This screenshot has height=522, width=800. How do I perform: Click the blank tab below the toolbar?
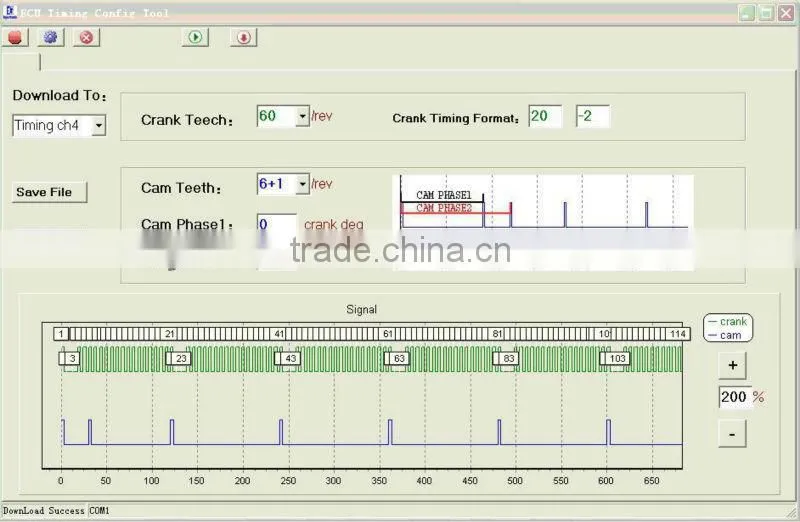(x=21, y=62)
